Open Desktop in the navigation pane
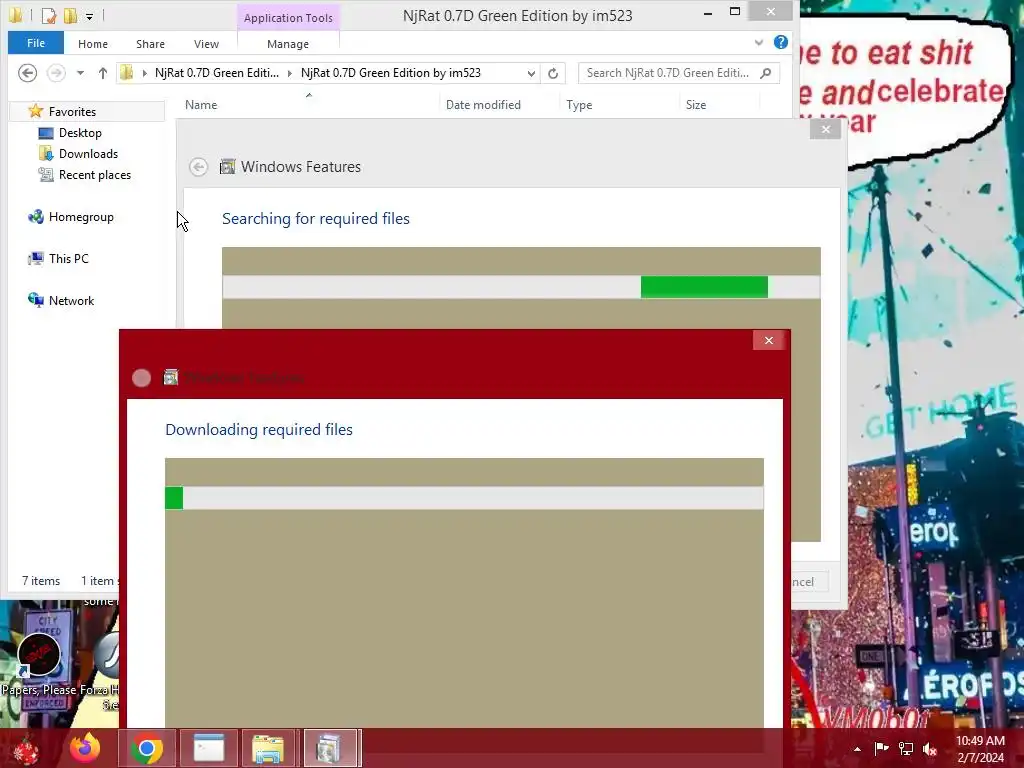This screenshot has width=1024, height=768. point(80,133)
